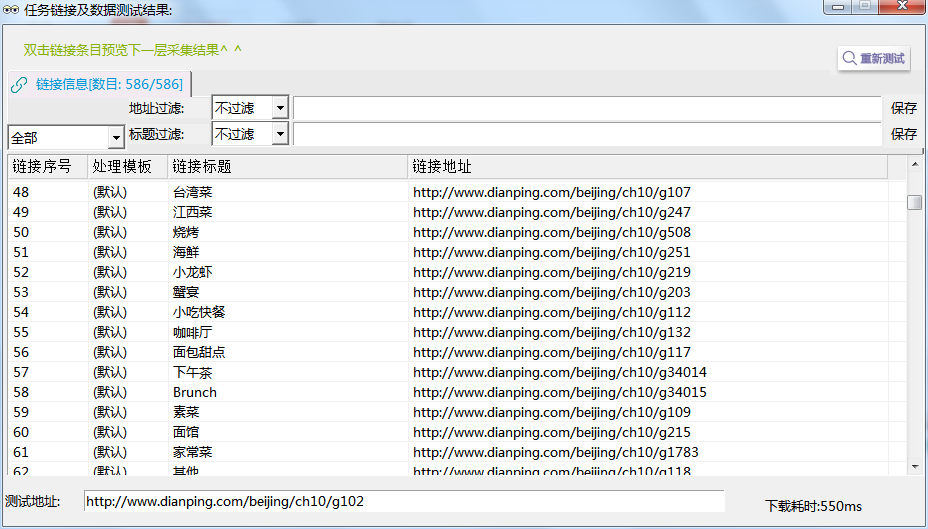Viewport: 928px width, 529px height.
Task: Click URL ending in g34015
Action: coord(560,392)
